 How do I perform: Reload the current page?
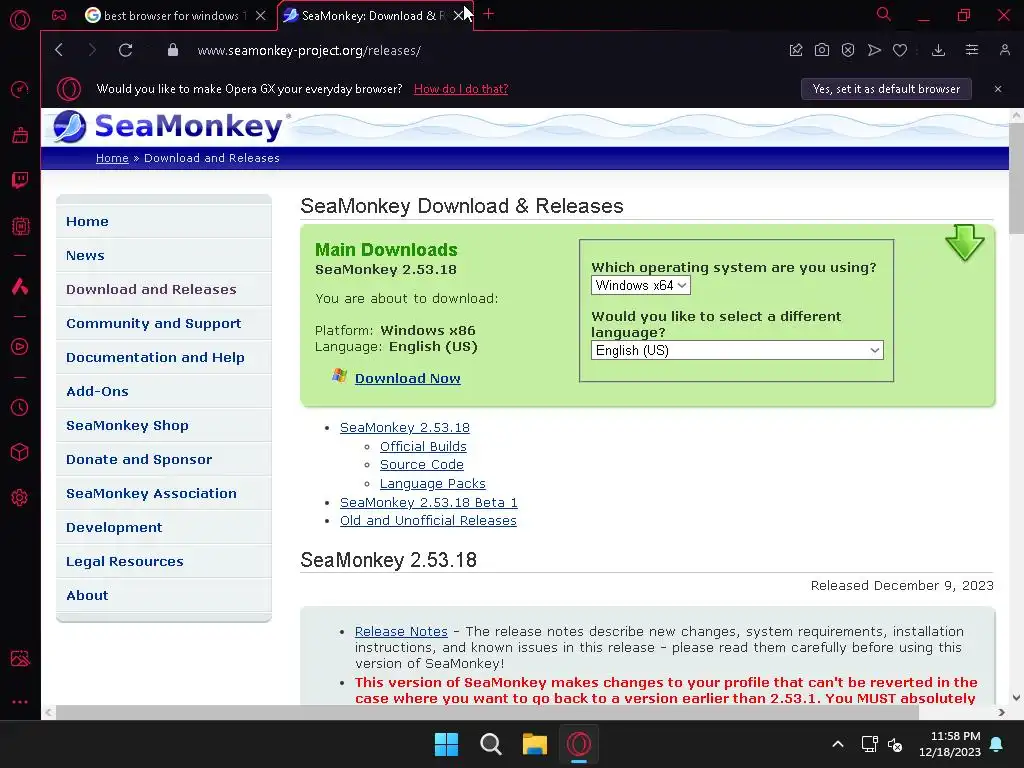pos(125,50)
